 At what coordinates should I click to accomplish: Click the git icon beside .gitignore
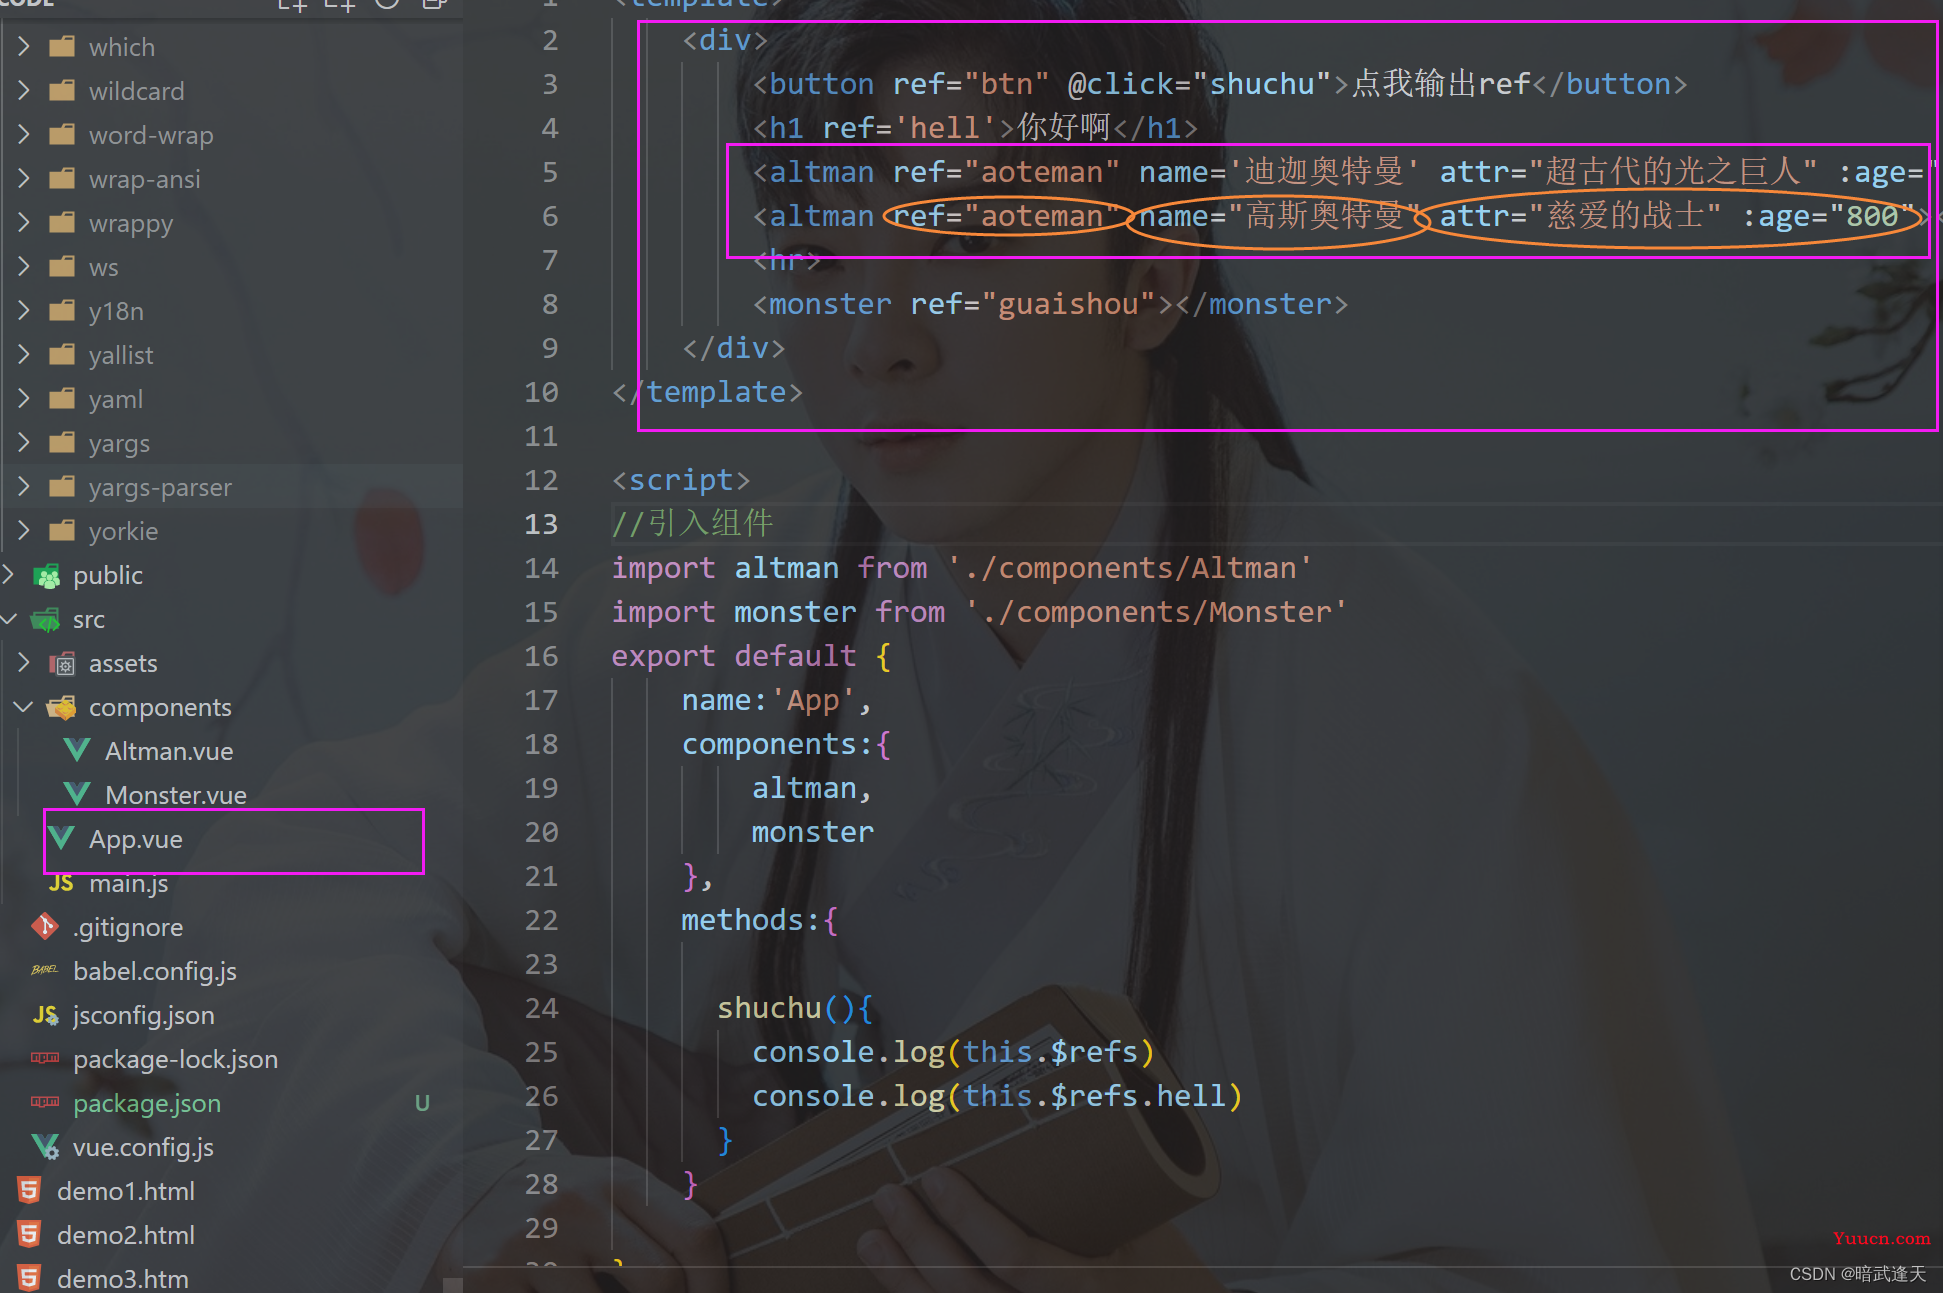[45, 927]
